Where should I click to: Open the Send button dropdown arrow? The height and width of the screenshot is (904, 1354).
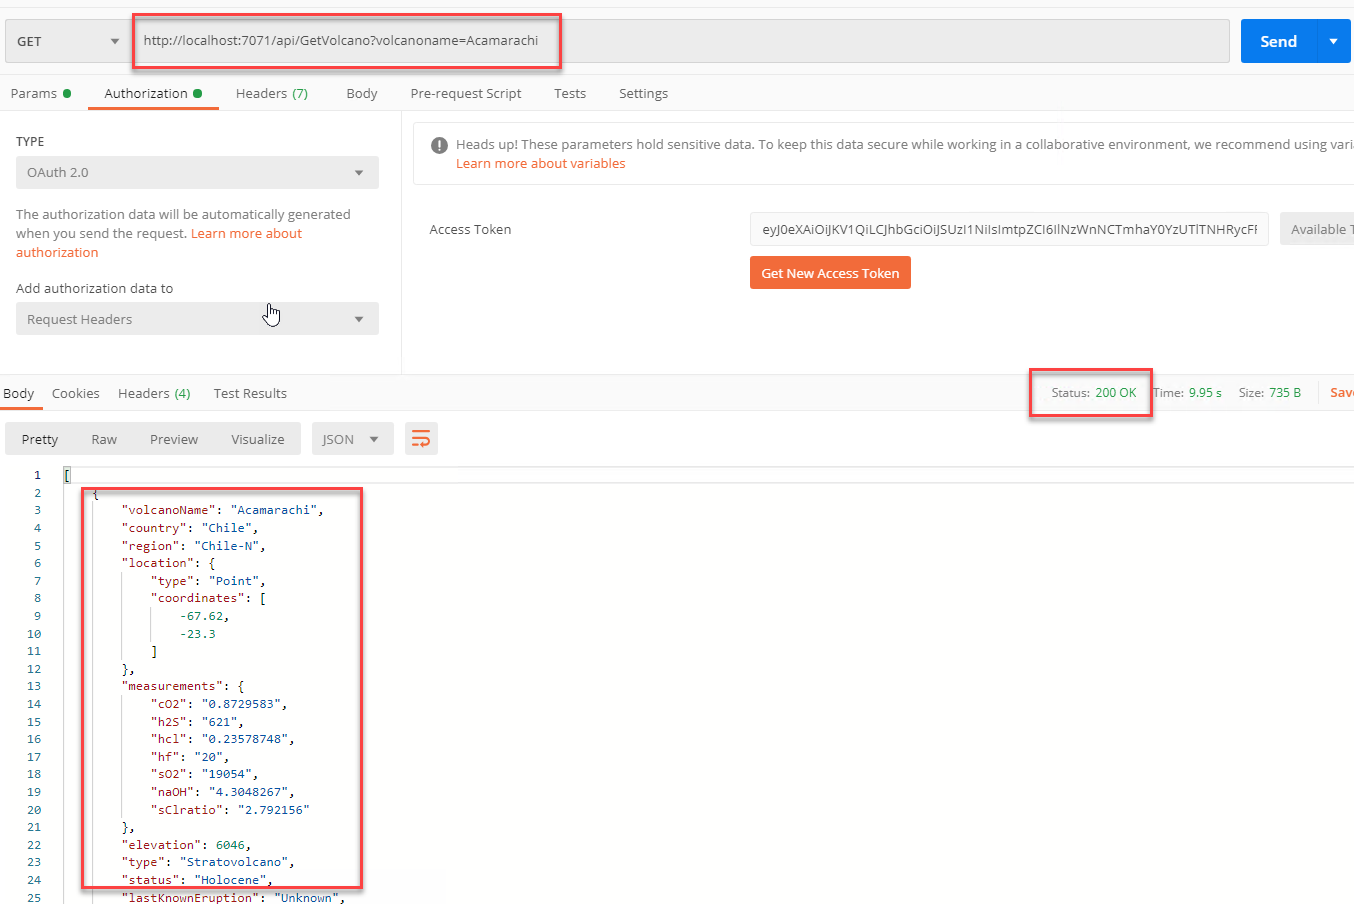pyautogui.click(x=1333, y=41)
